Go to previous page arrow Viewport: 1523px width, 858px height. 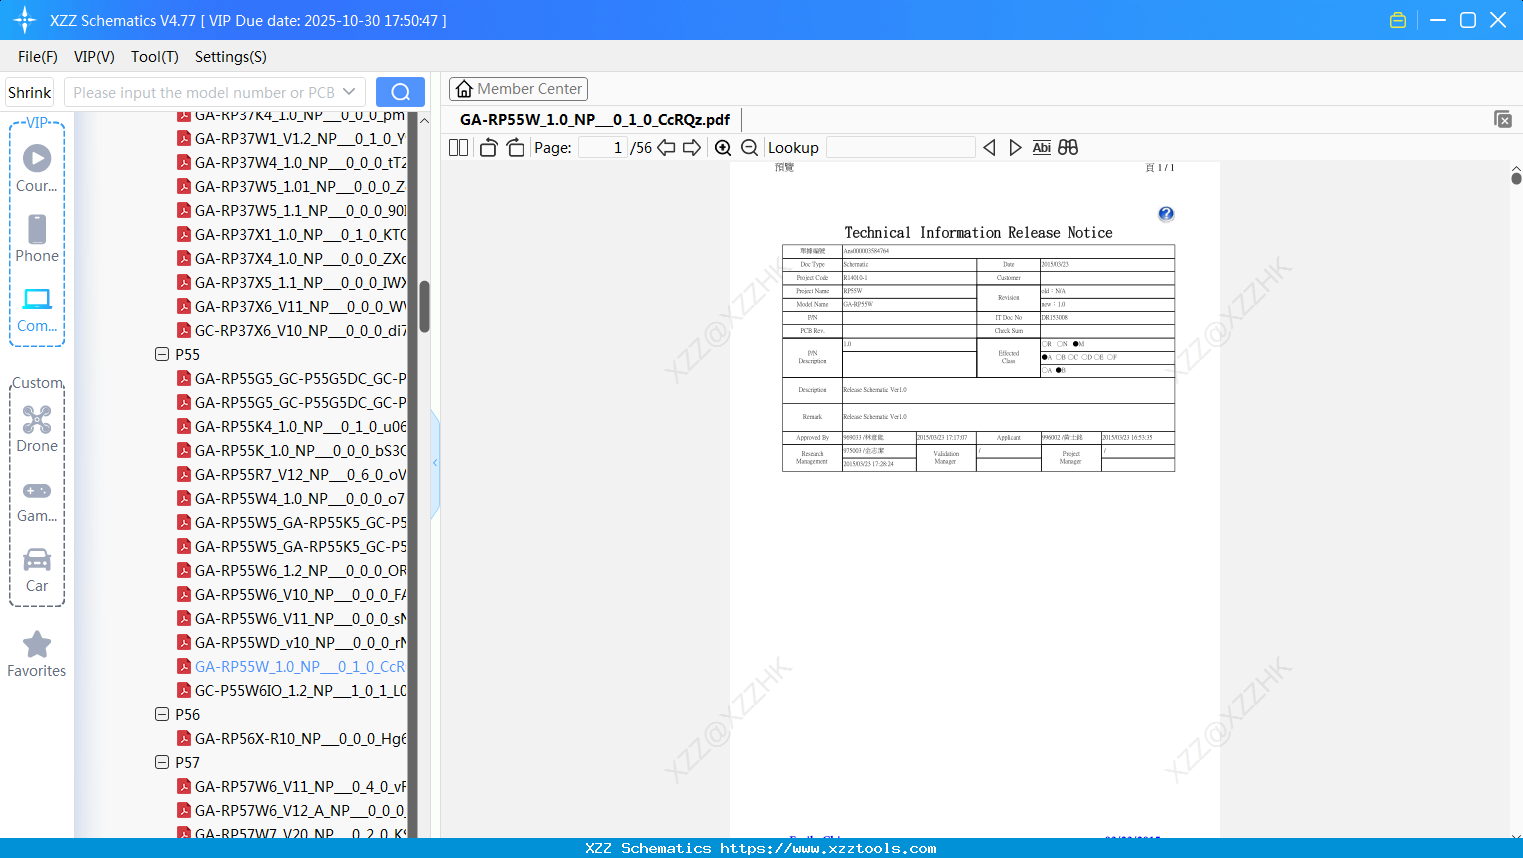click(666, 148)
